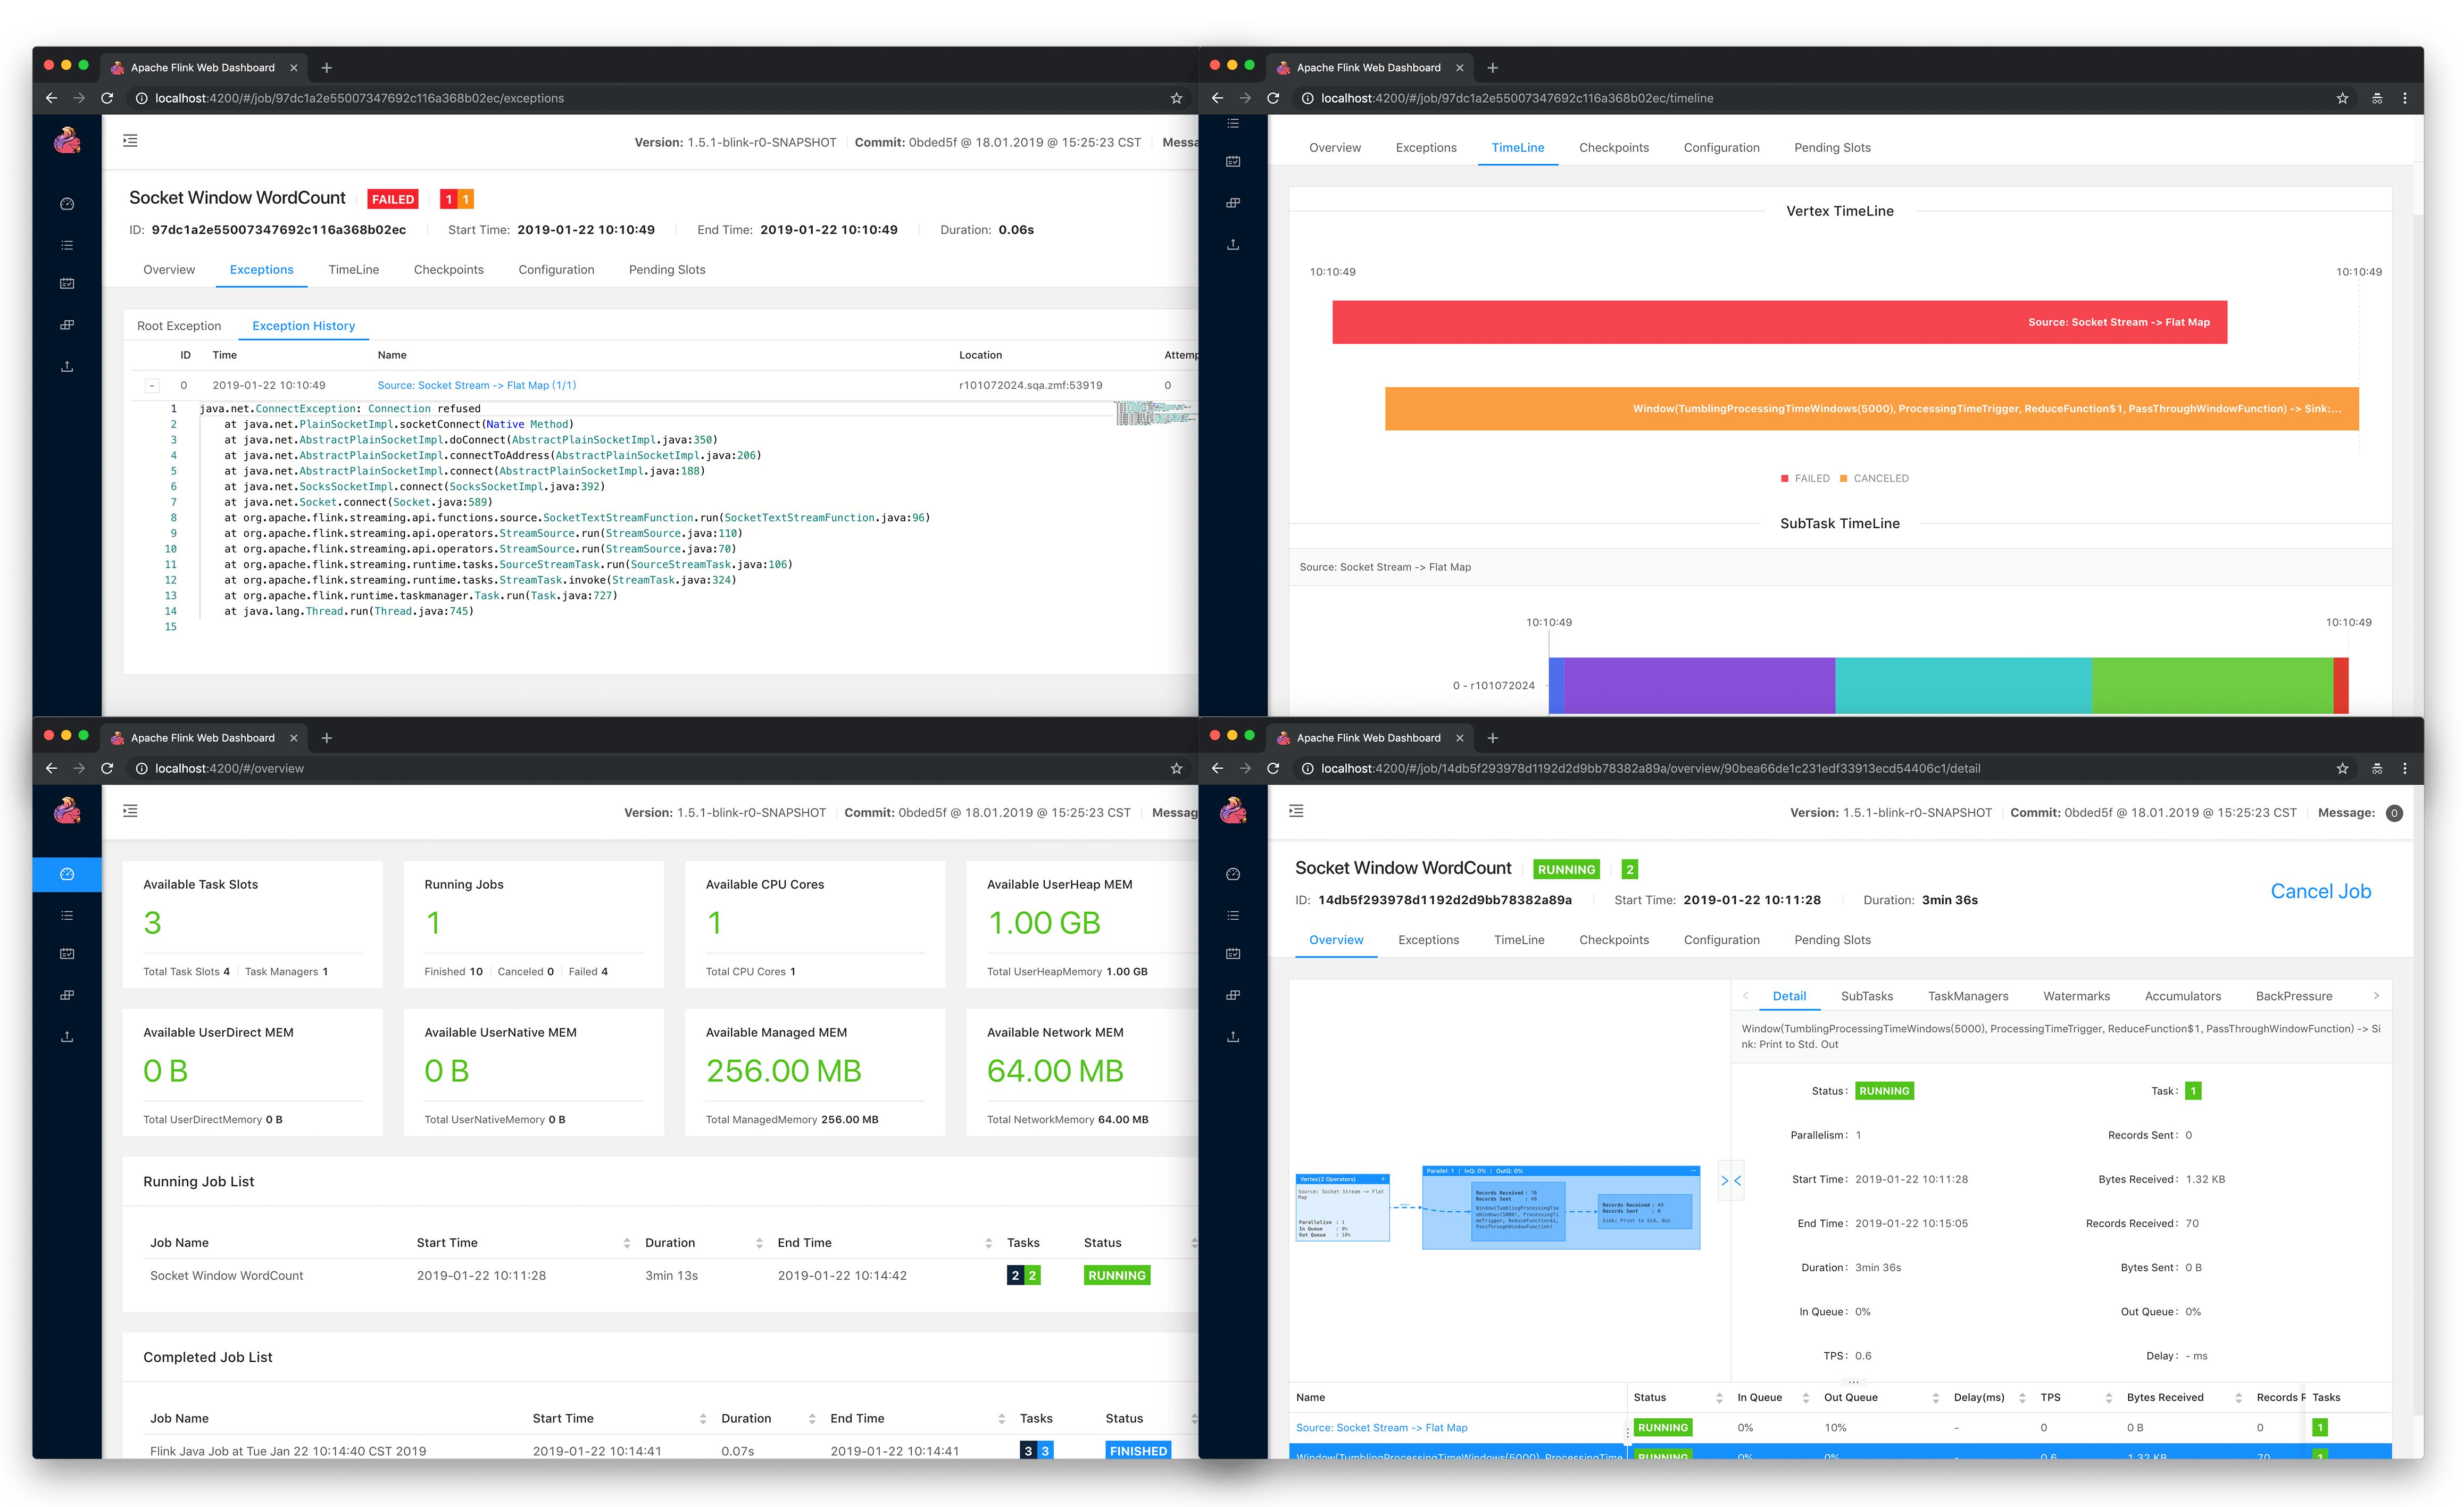Viewport: 2464px width, 1507px height.
Task: Click the split-panel arrows beside the job graph
Action: click(x=1730, y=1181)
